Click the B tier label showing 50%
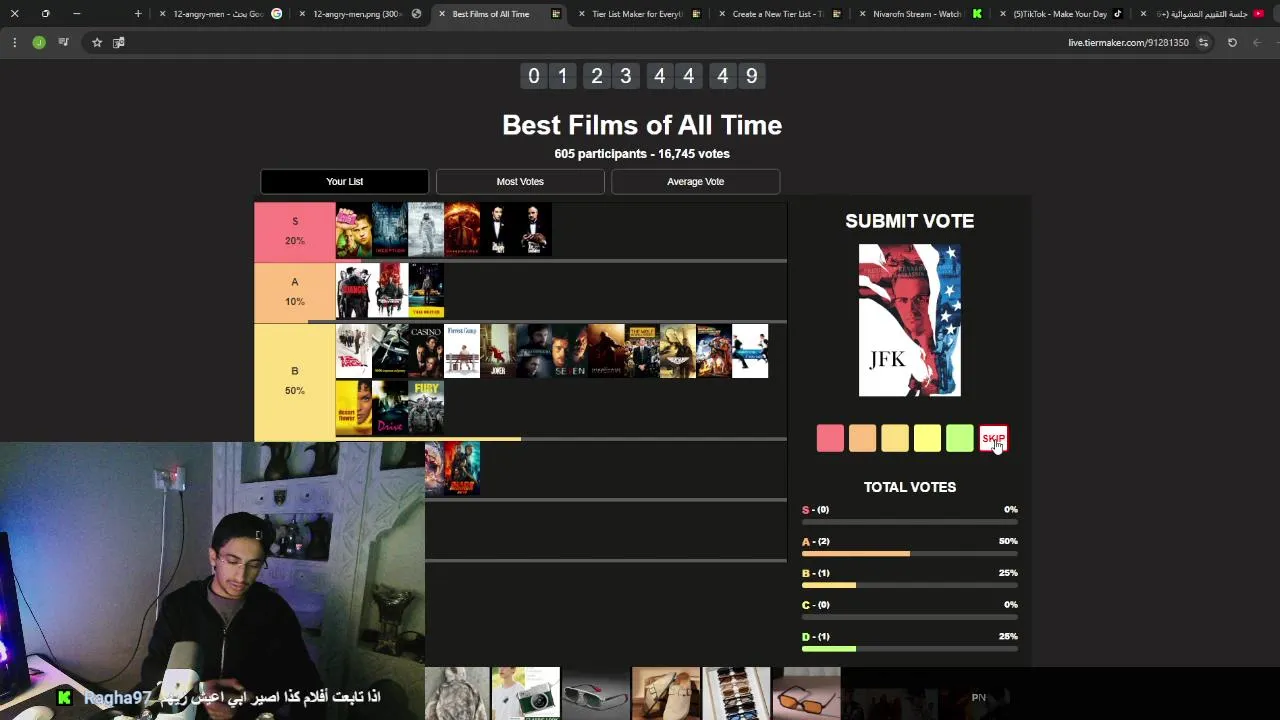Viewport: 1280px width, 720px height. coord(294,381)
